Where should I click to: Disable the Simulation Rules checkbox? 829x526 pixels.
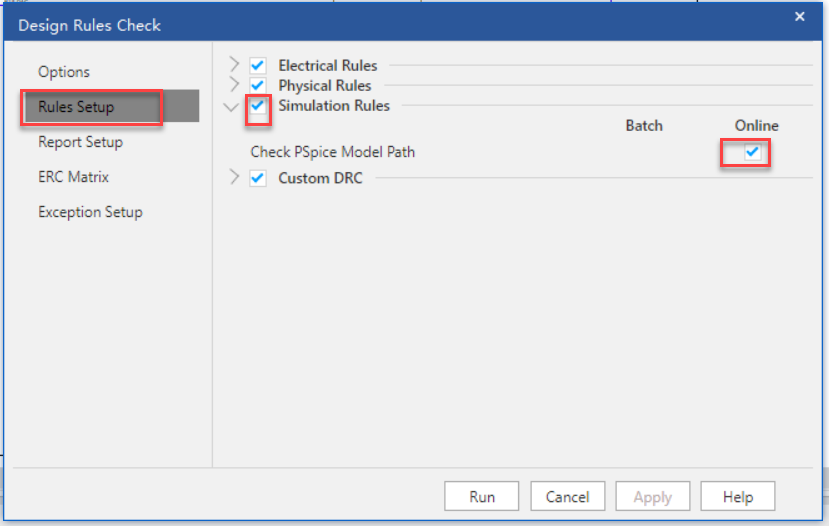[258, 105]
